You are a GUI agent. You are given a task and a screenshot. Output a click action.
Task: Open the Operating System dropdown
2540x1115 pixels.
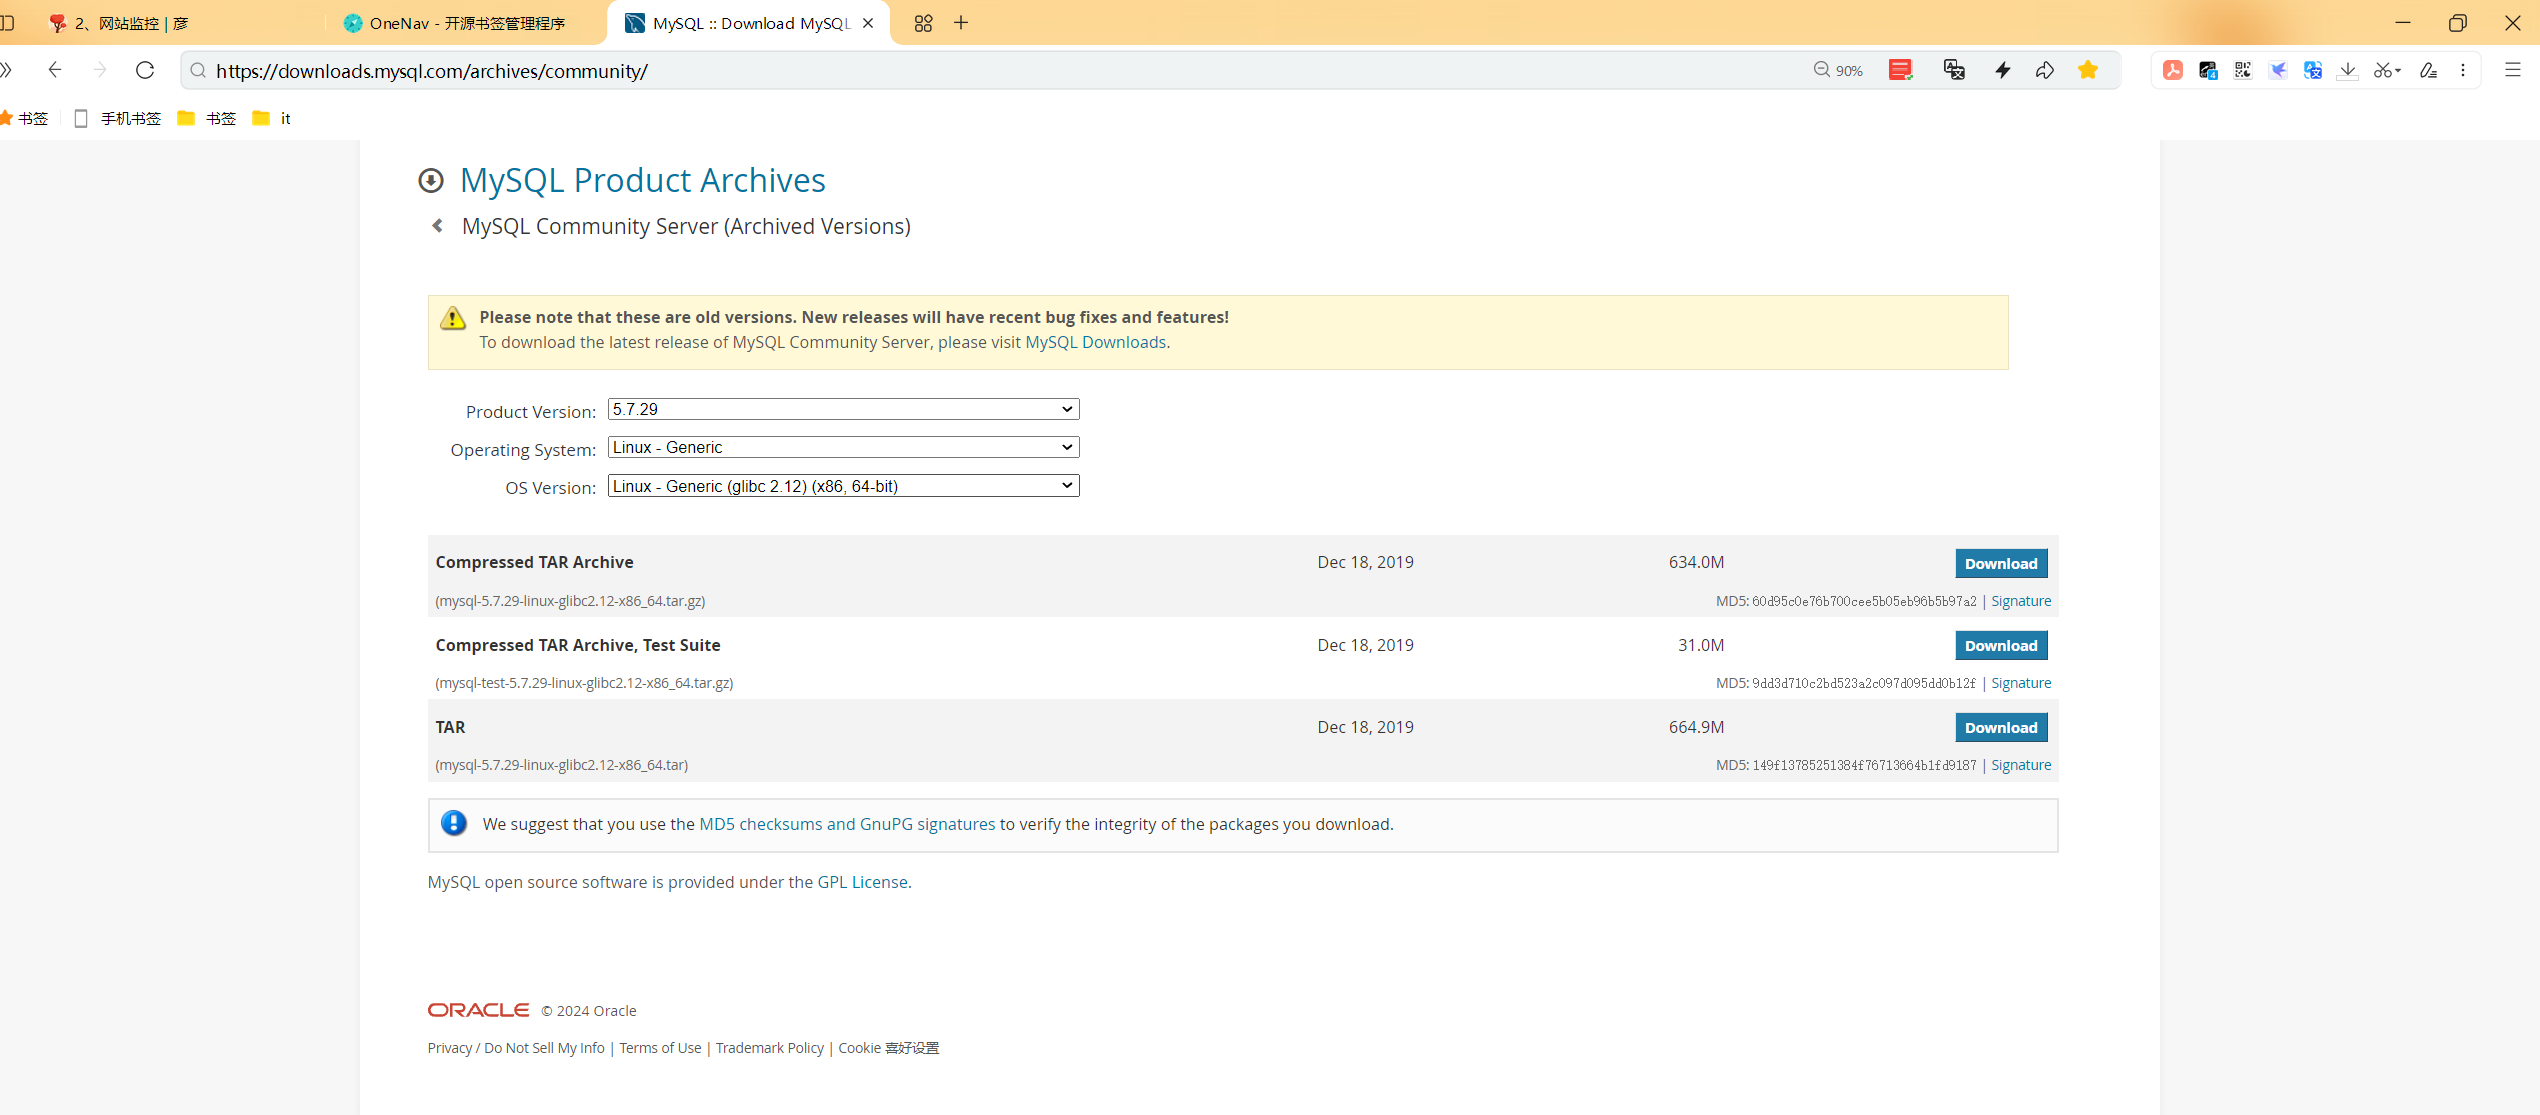[843, 447]
